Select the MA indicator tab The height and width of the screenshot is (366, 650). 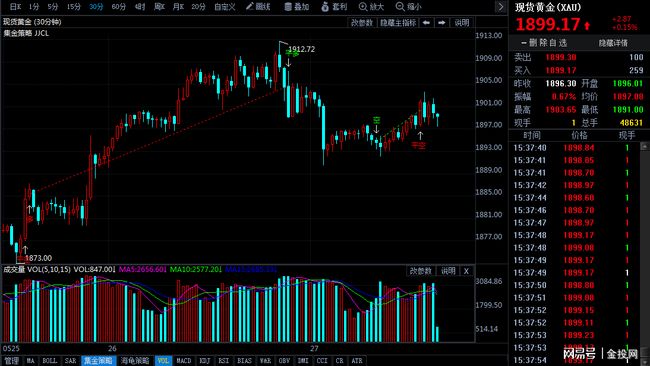[x=30, y=361]
